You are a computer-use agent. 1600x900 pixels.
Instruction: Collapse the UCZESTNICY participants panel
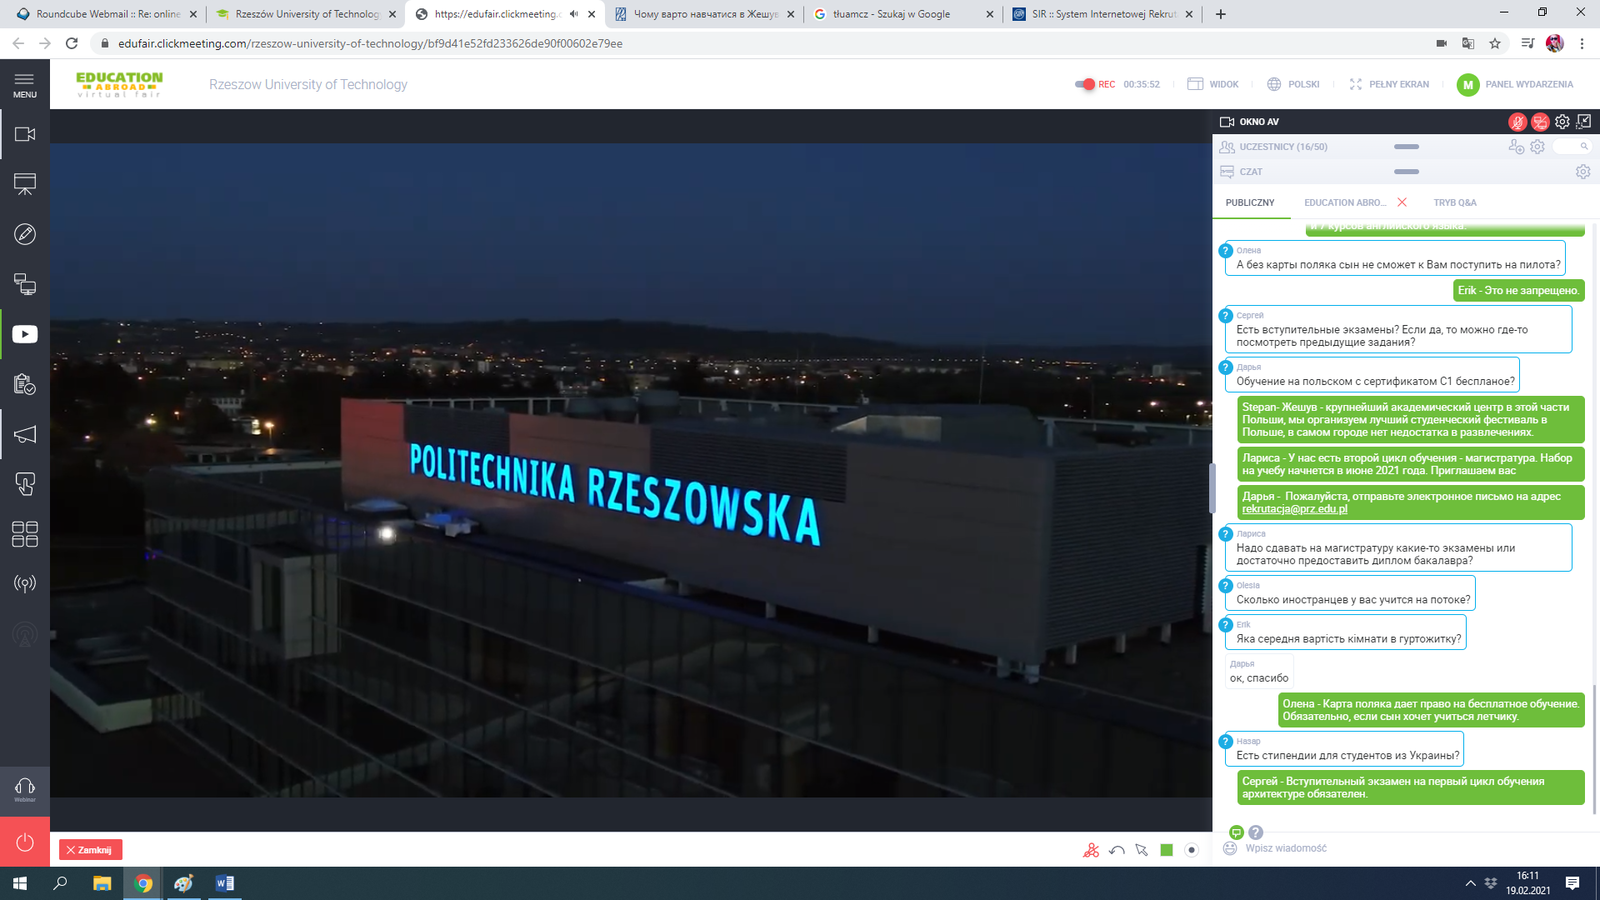1406,147
